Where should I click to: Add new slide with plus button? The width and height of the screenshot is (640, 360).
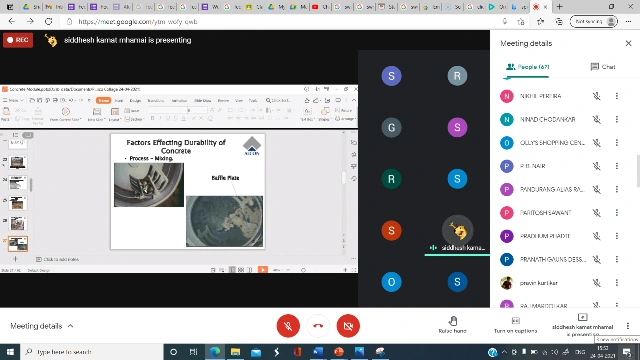coord(16,259)
